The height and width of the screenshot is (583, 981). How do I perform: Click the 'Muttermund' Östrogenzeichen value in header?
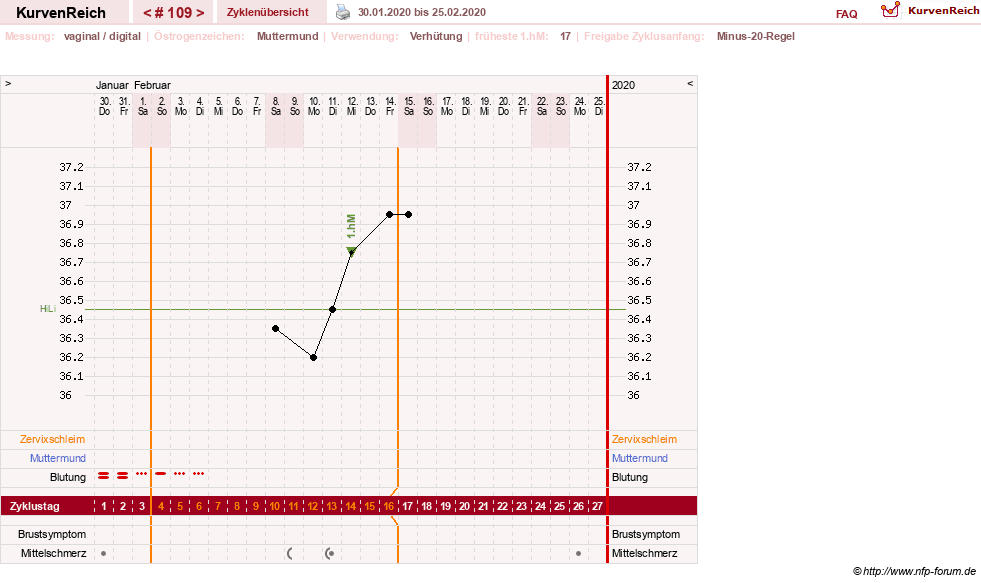click(288, 36)
